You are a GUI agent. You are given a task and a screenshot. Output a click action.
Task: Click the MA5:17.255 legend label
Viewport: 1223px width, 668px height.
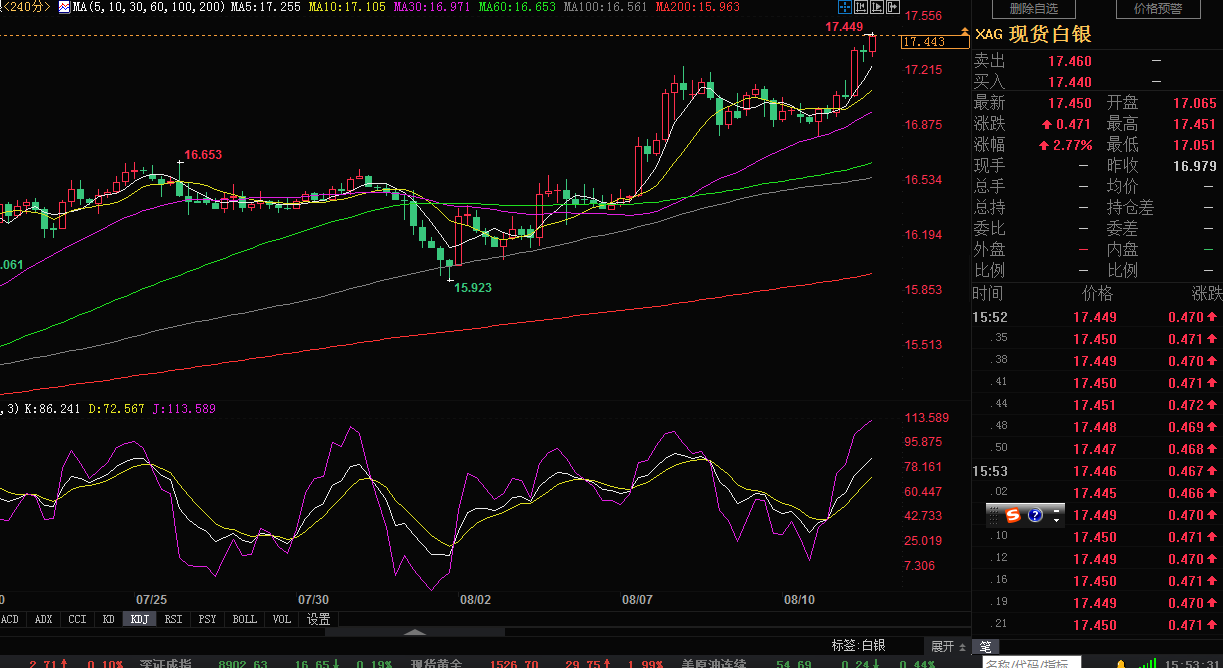point(265,7)
